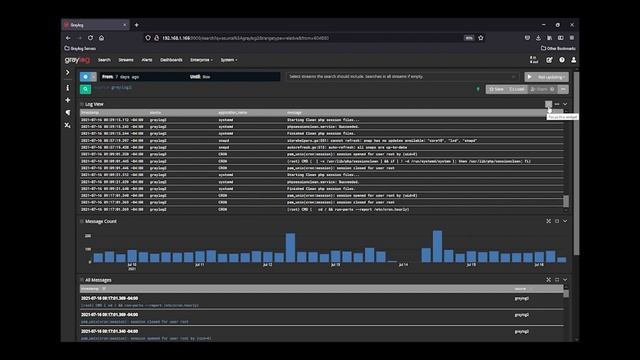Focus the All Messages widget
Viewport: 640px width, 360px height.
(x=549, y=280)
